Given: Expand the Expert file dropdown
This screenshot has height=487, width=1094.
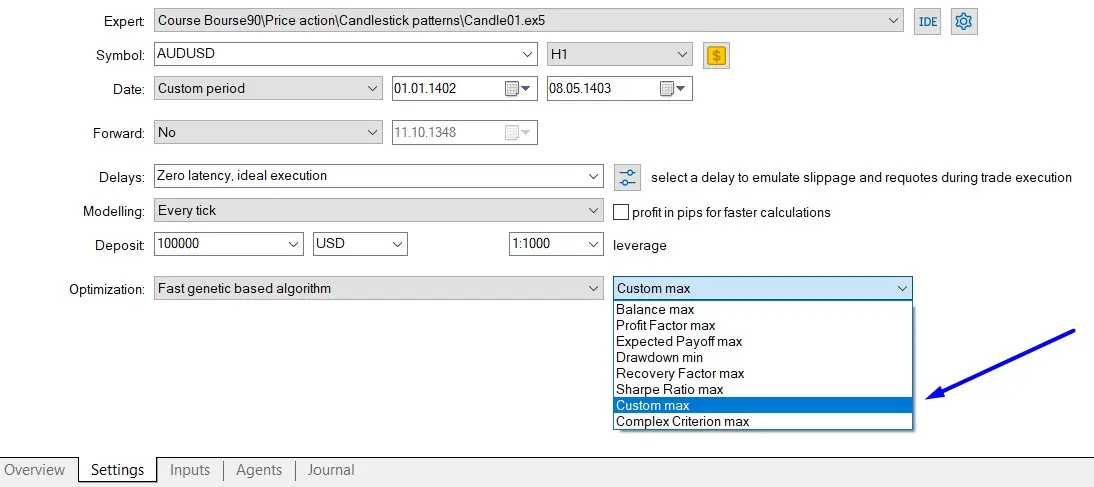Looking at the screenshot, I should 893,21.
